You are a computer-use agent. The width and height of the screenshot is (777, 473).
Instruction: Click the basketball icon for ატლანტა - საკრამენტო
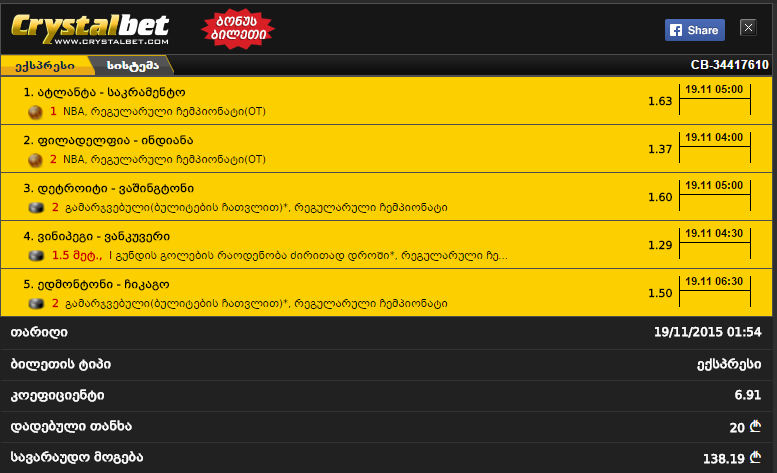point(35,112)
